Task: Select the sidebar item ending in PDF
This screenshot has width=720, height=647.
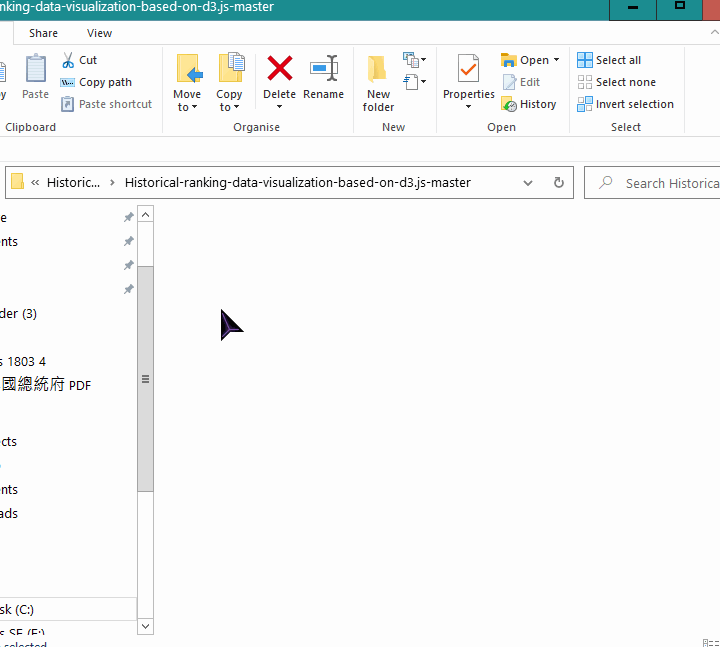Action: 46,385
